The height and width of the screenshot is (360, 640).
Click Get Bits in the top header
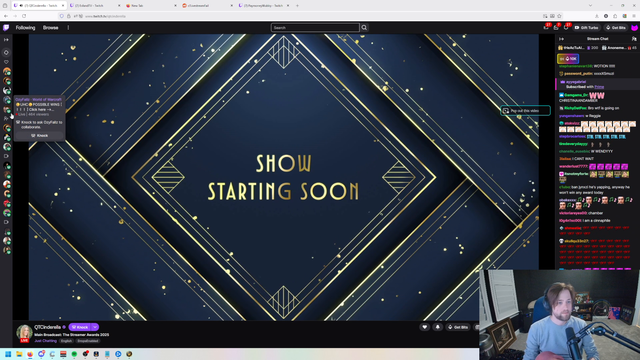(x=616, y=28)
